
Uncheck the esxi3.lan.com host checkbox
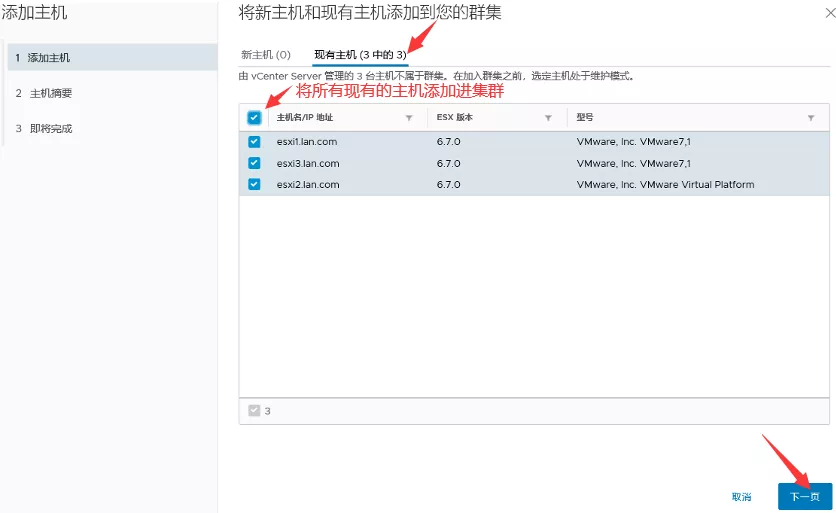254,163
